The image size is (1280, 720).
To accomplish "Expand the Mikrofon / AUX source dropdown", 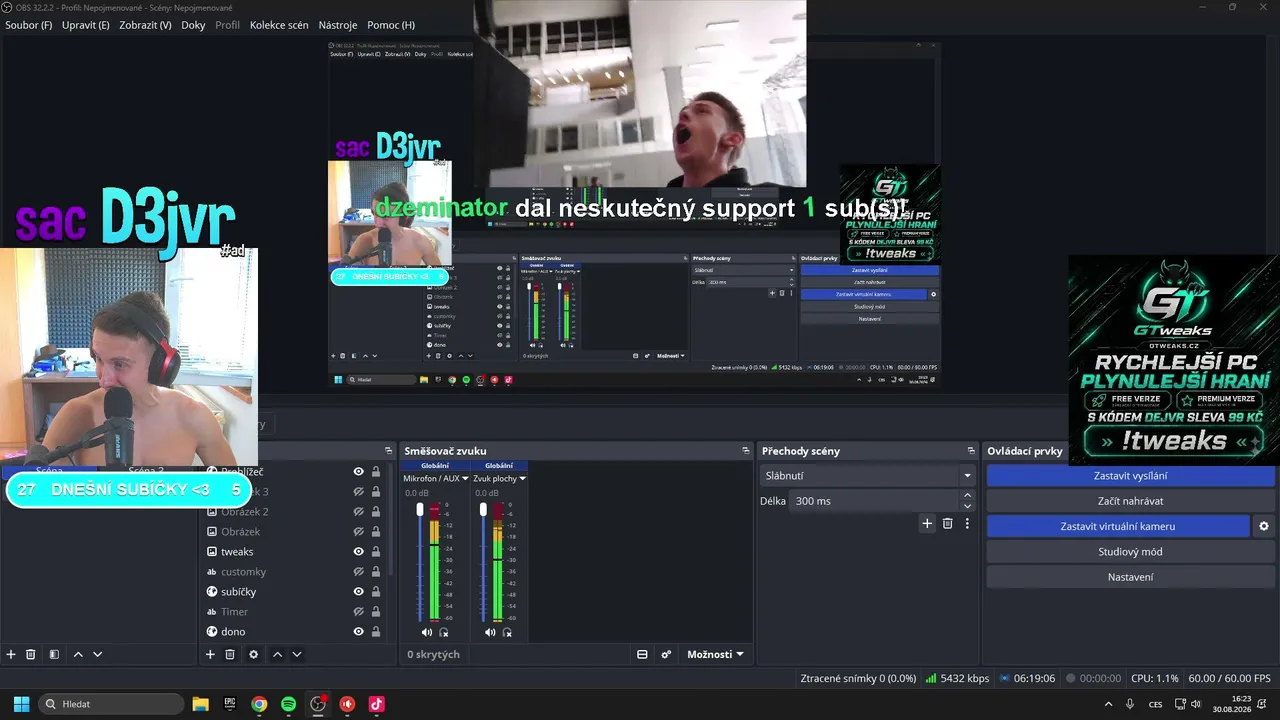I will (x=435, y=478).
